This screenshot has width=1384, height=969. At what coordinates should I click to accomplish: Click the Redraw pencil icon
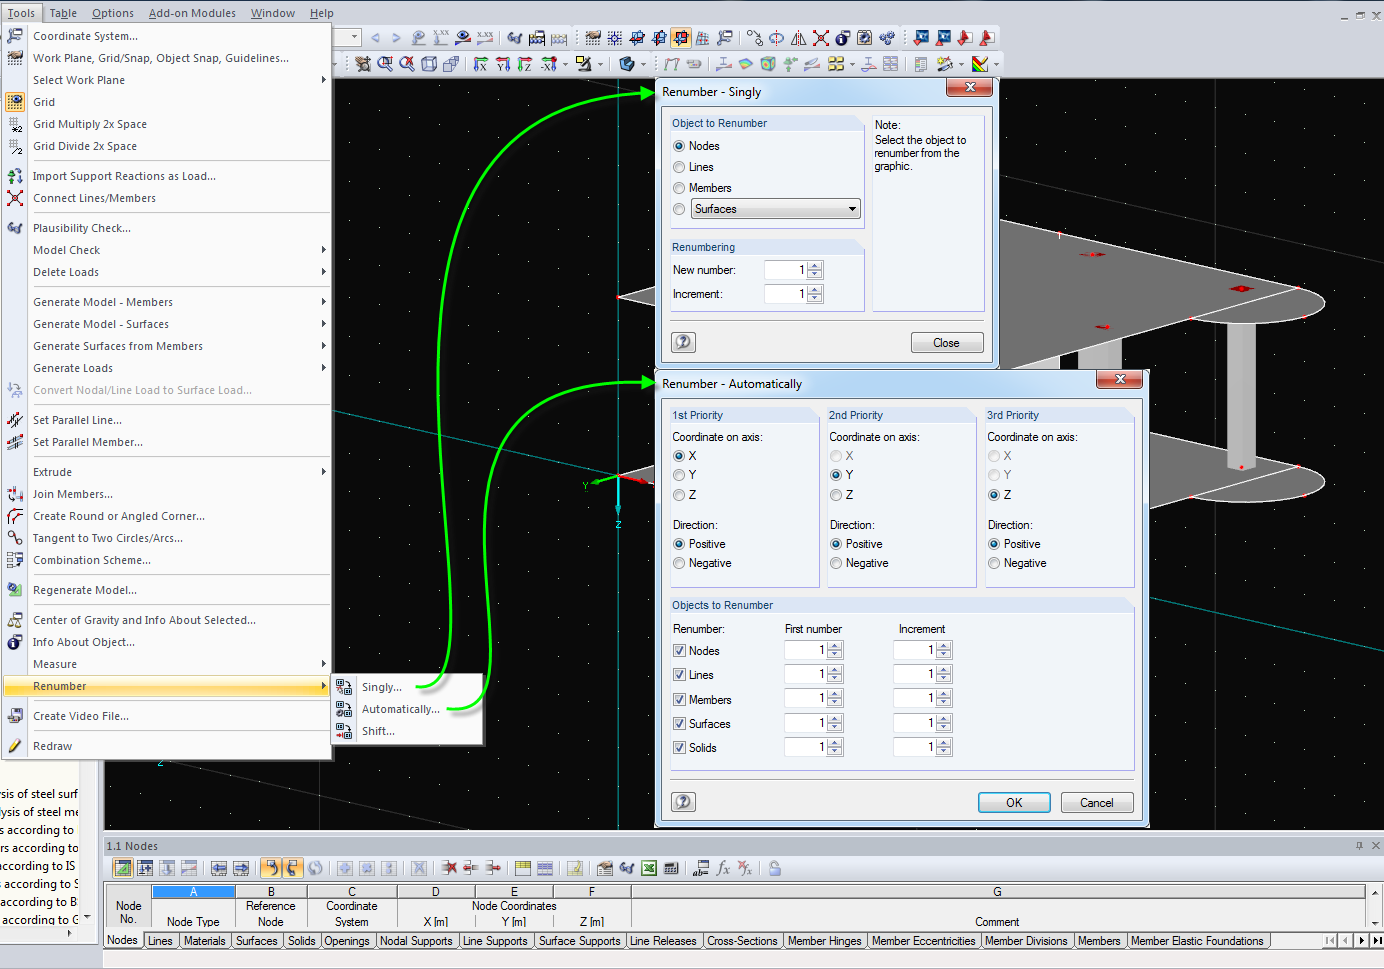[15, 746]
